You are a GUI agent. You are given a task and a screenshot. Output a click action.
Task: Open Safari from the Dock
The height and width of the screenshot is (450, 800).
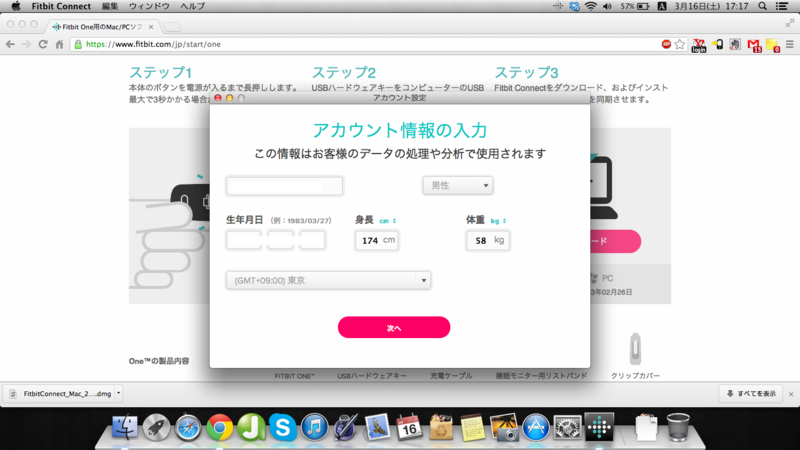[188, 427]
